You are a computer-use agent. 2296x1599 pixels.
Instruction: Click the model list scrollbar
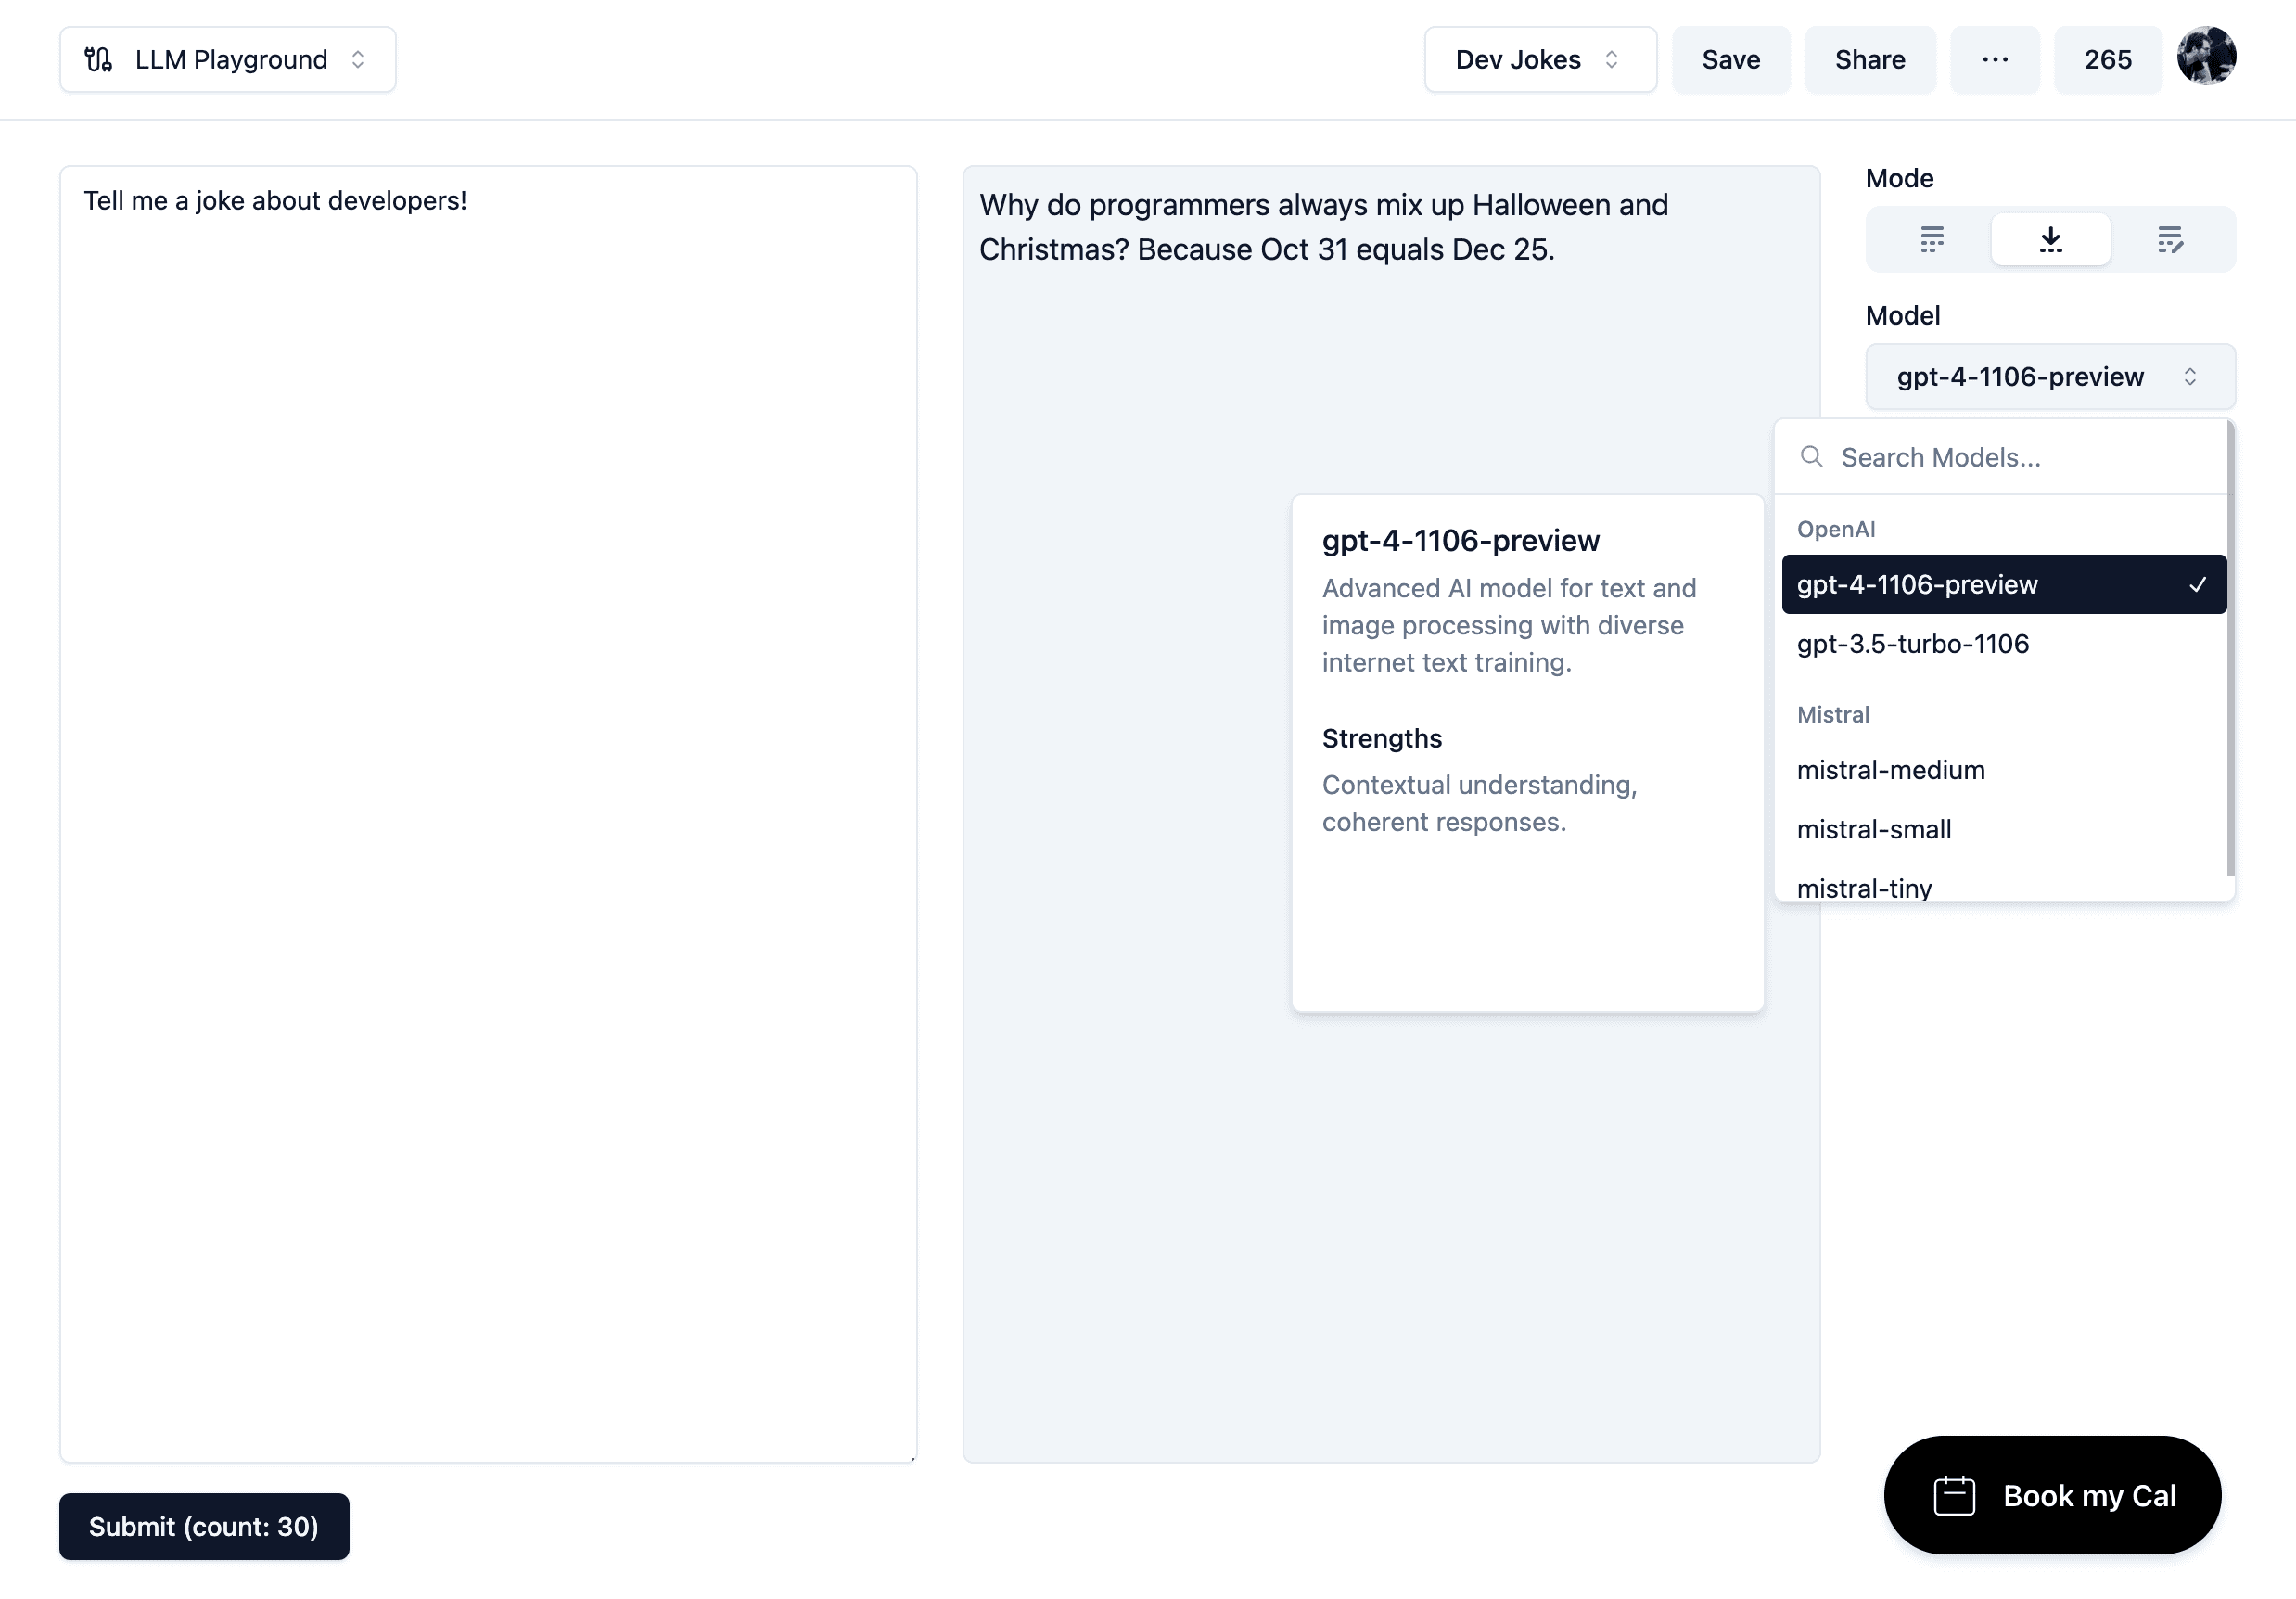click(2230, 650)
